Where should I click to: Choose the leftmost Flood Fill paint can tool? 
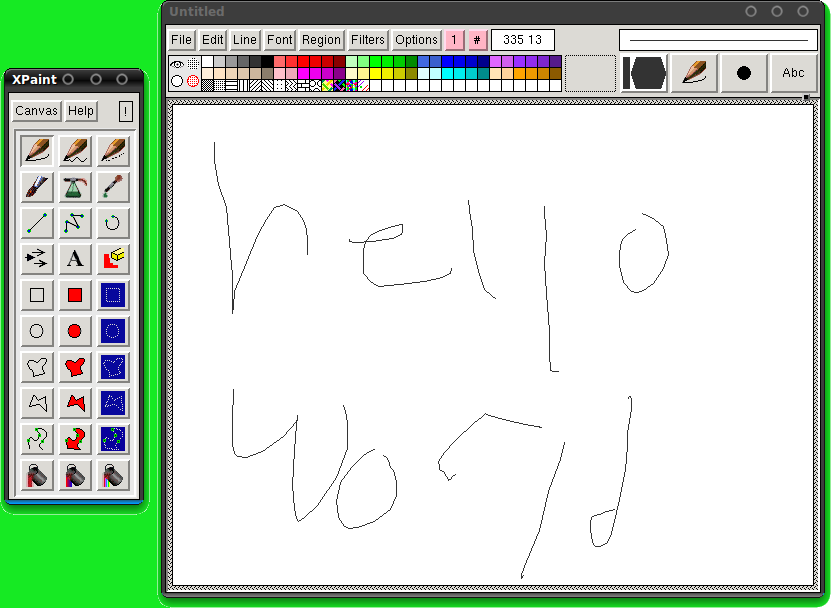tap(36, 475)
